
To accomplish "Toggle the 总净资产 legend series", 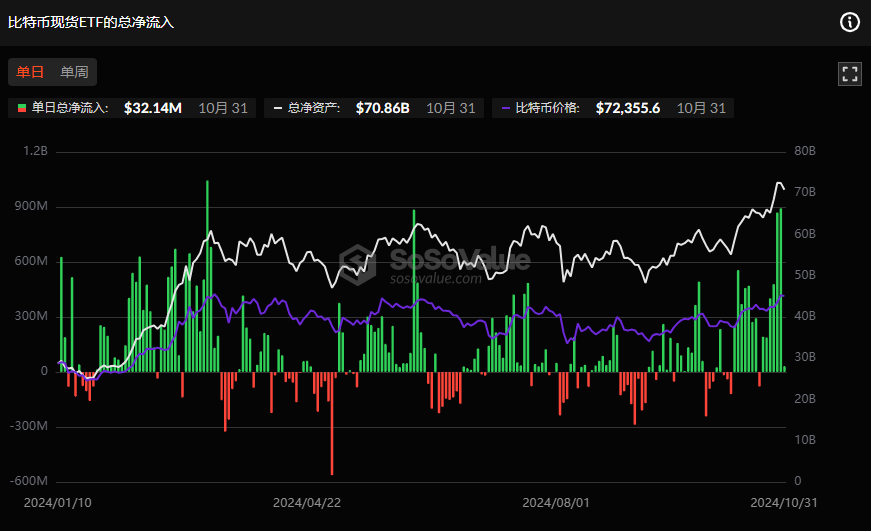I will [374, 108].
